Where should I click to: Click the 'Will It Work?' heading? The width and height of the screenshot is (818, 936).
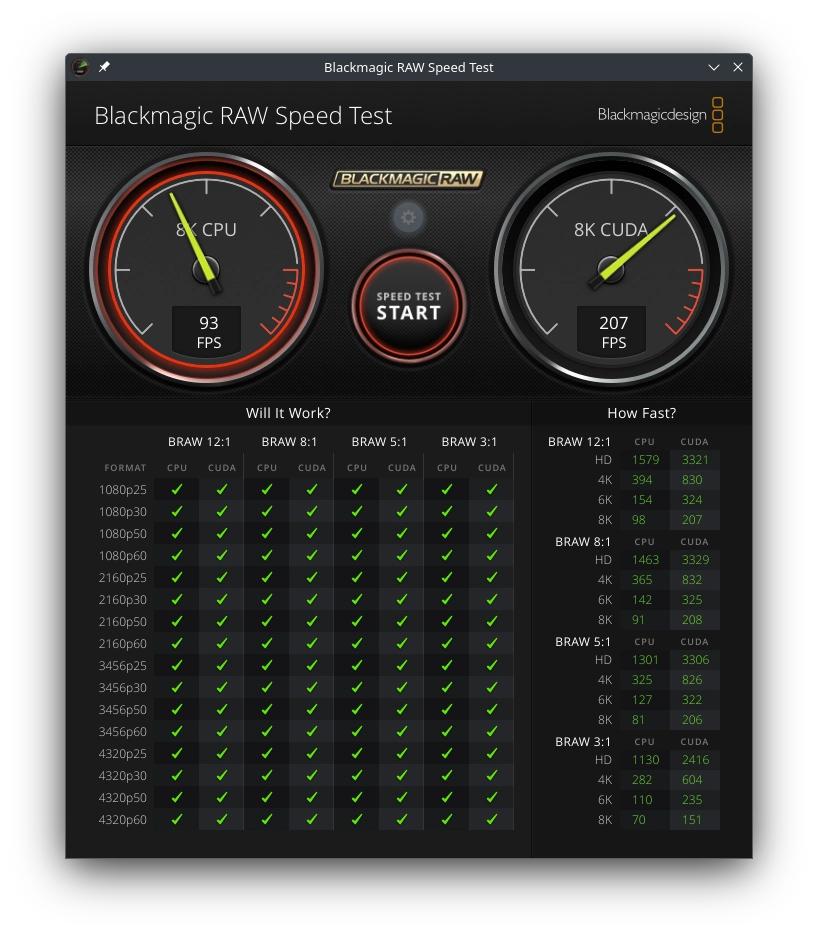(x=288, y=413)
